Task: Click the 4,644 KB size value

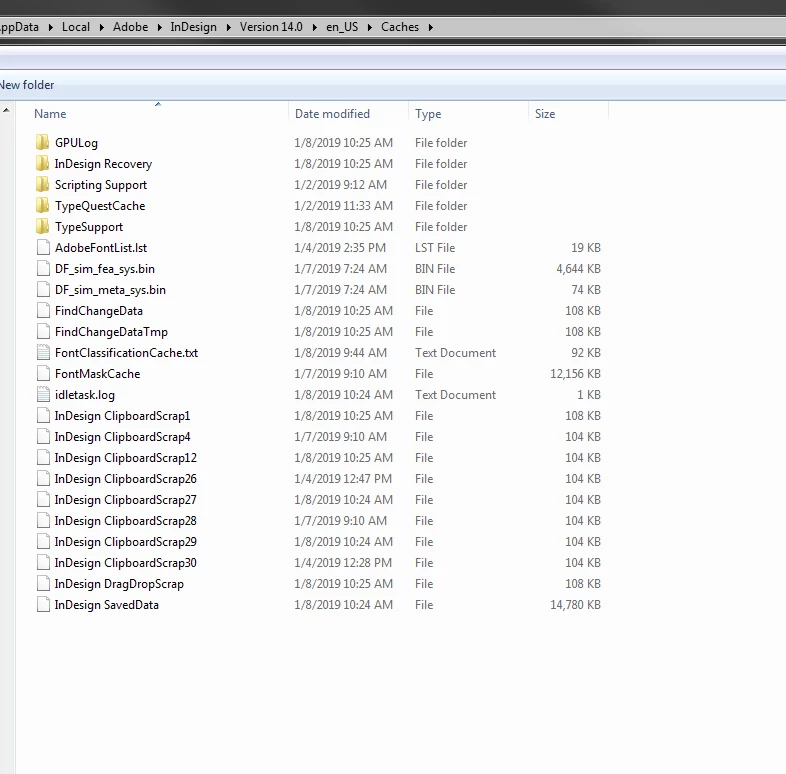Action: pyautogui.click(x=578, y=269)
